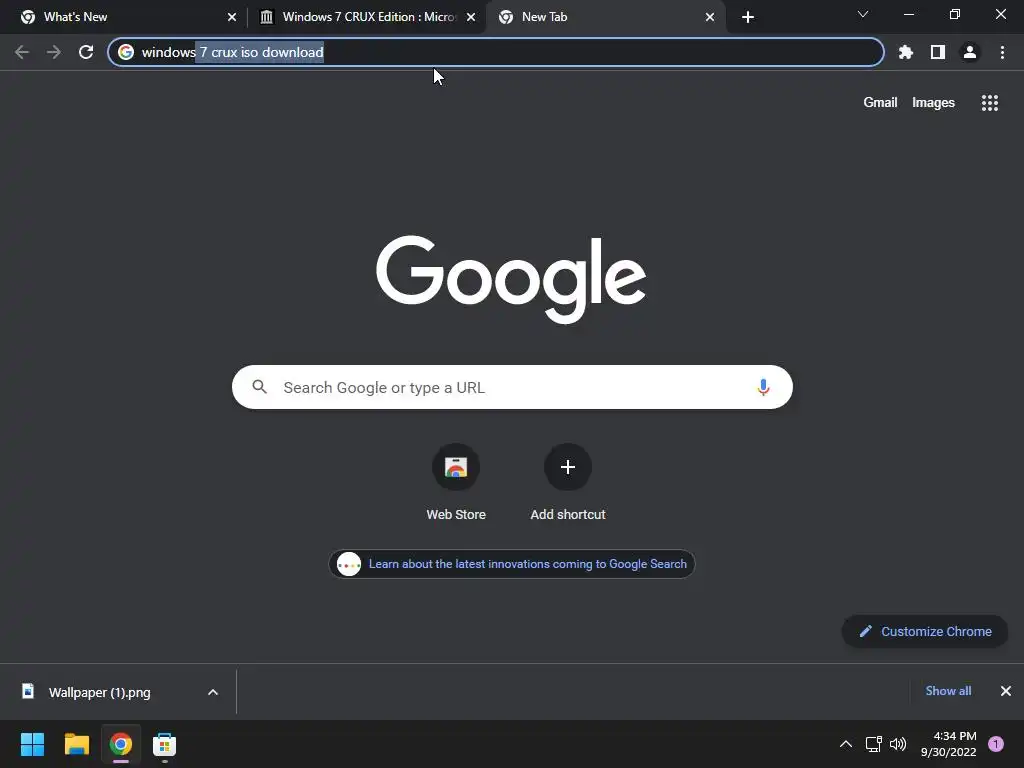Open network status in system tray
Screen dimensions: 1024x768
pos(873,744)
